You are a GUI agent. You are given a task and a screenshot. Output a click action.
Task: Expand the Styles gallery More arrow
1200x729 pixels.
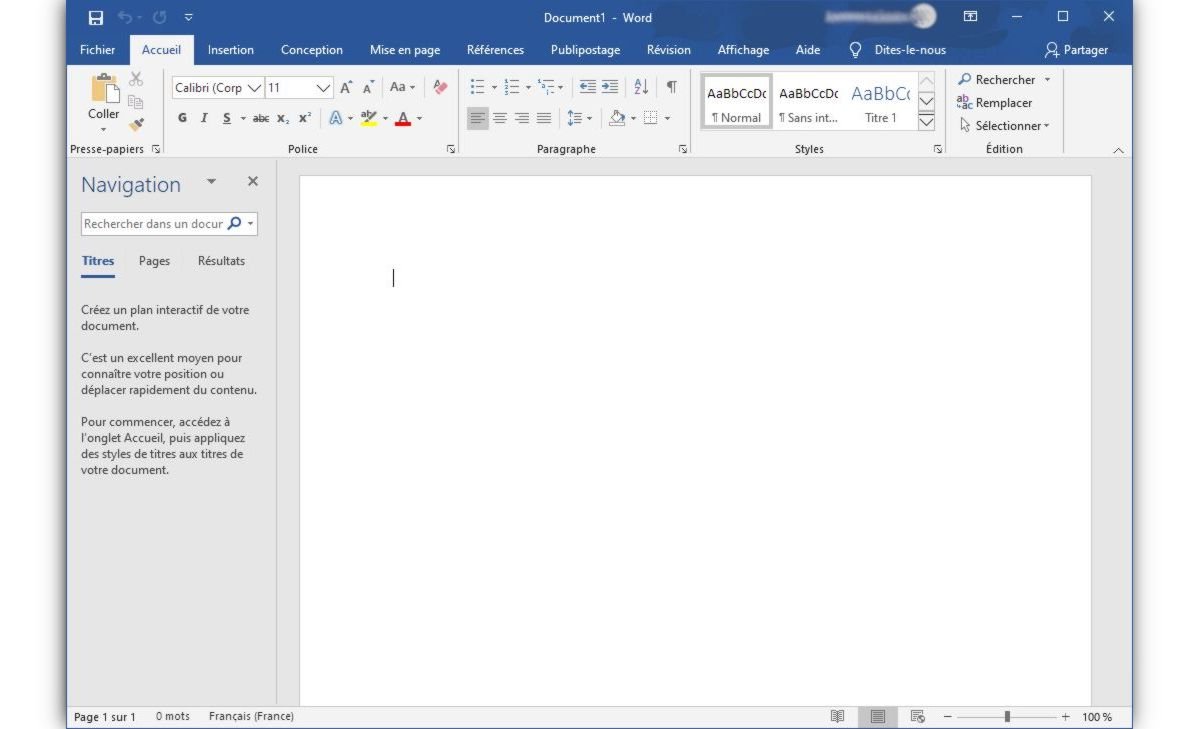926,122
